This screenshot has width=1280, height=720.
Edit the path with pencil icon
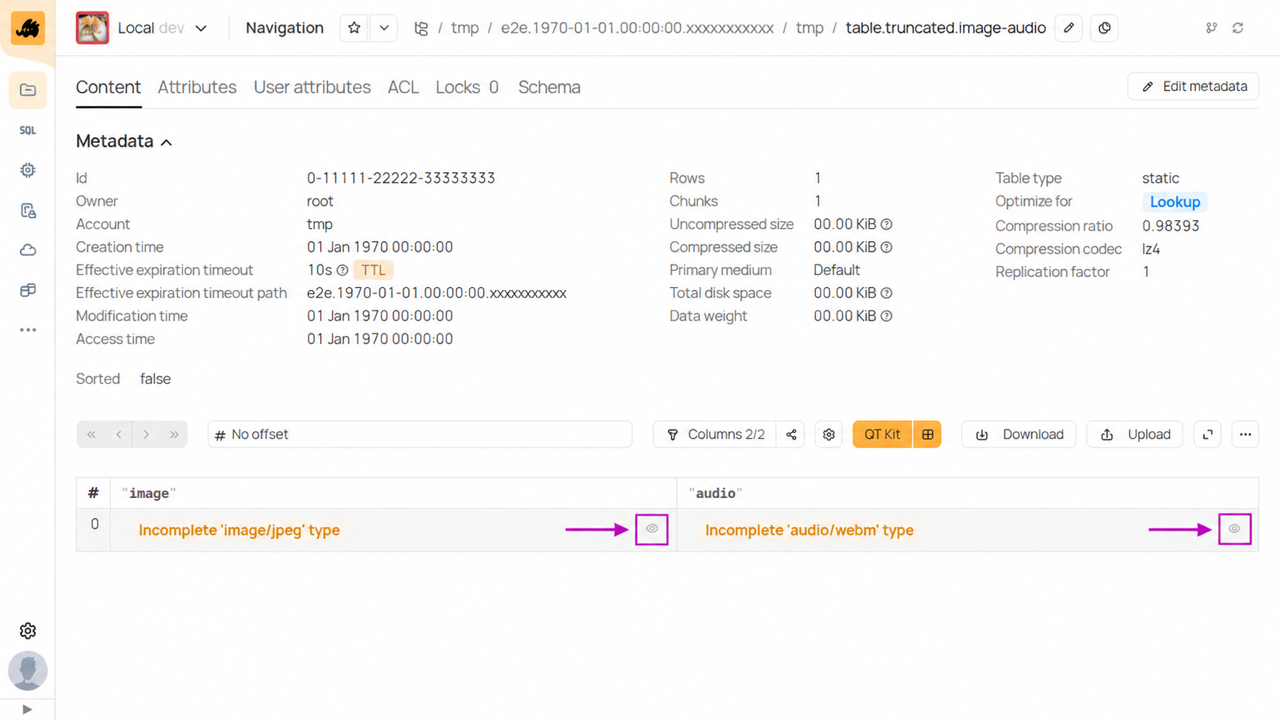point(1069,28)
